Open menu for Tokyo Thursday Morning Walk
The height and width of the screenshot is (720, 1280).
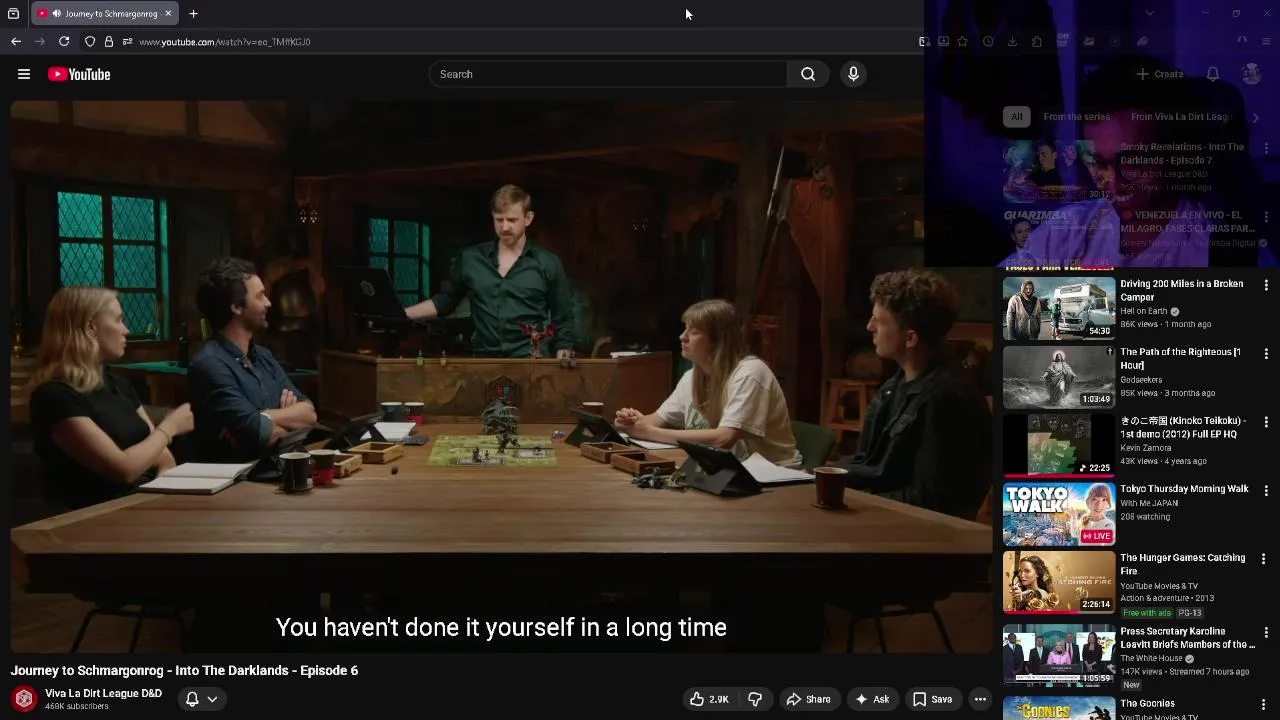coord(1266,491)
